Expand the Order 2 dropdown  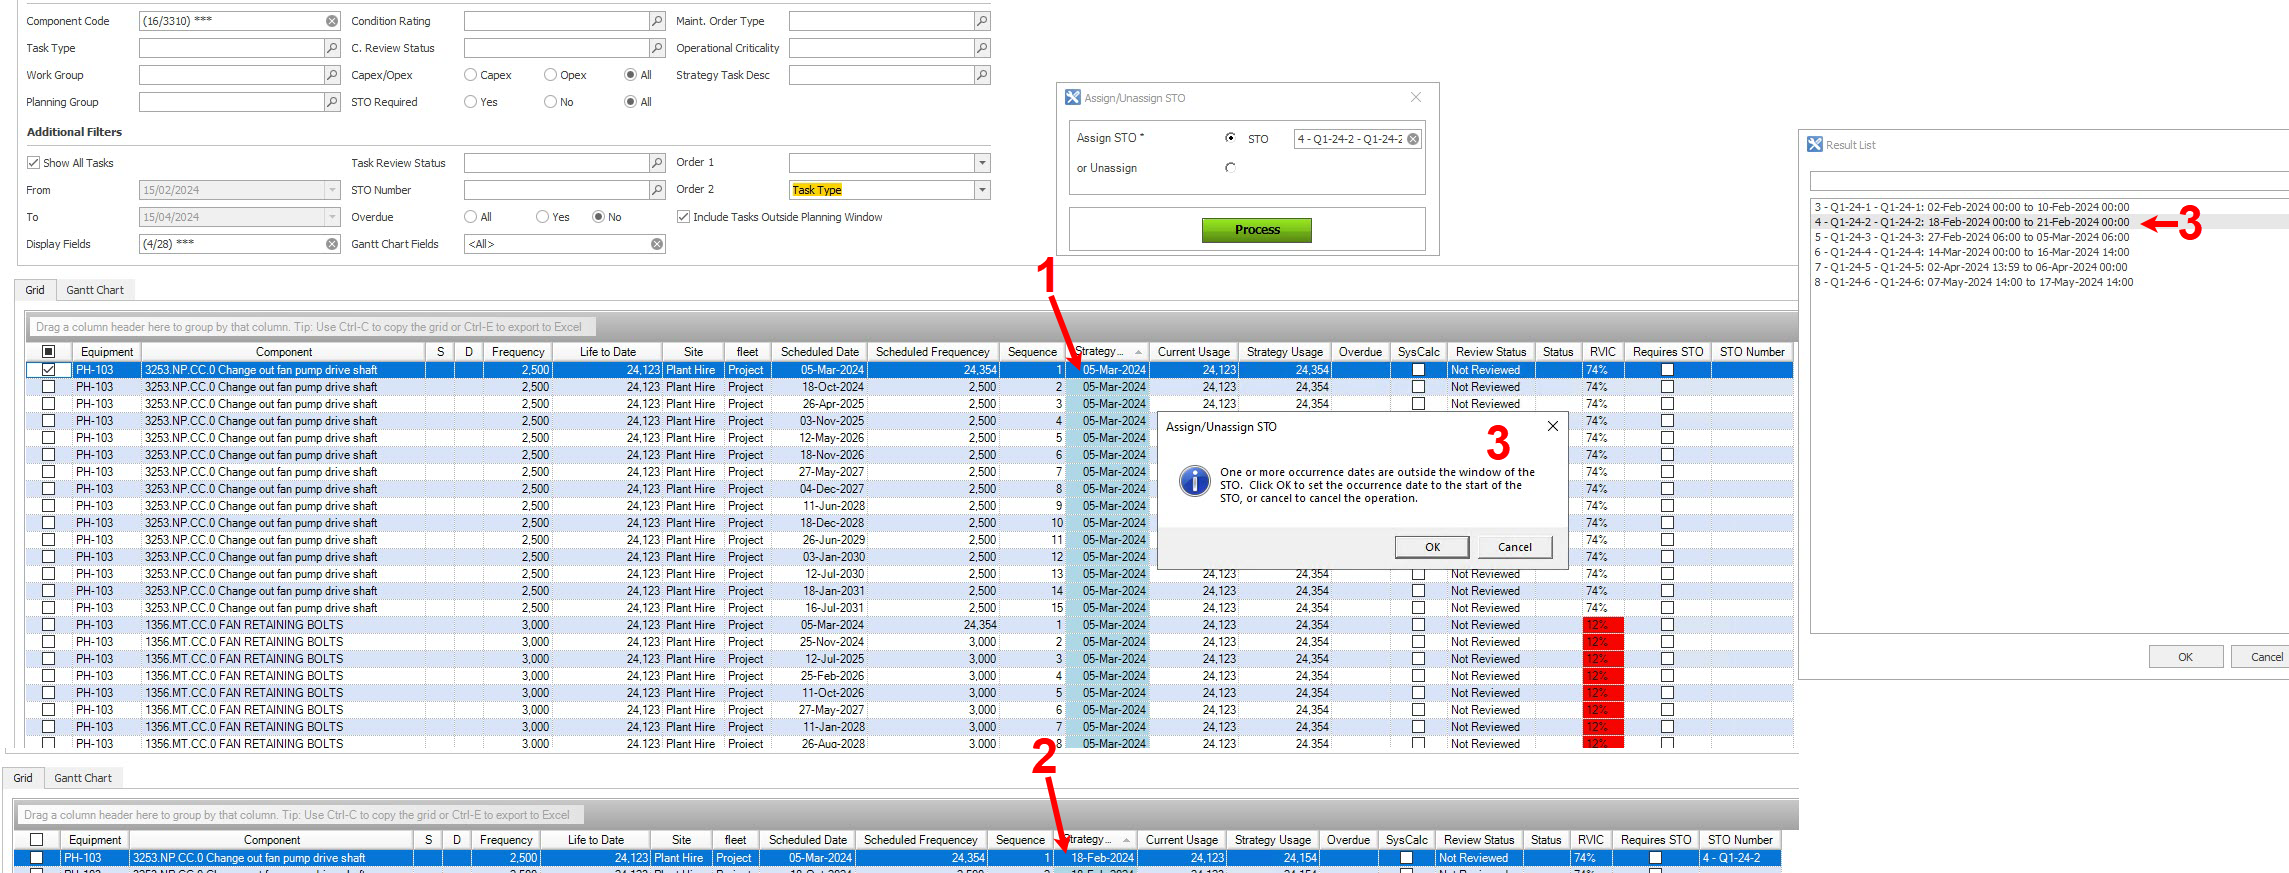(982, 190)
